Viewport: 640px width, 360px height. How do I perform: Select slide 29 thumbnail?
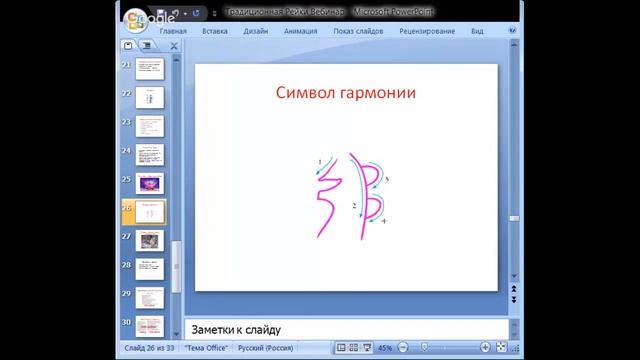coord(150,298)
